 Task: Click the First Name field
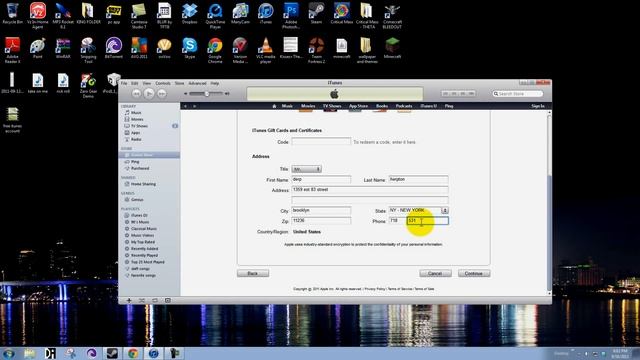tap(321, 180)
